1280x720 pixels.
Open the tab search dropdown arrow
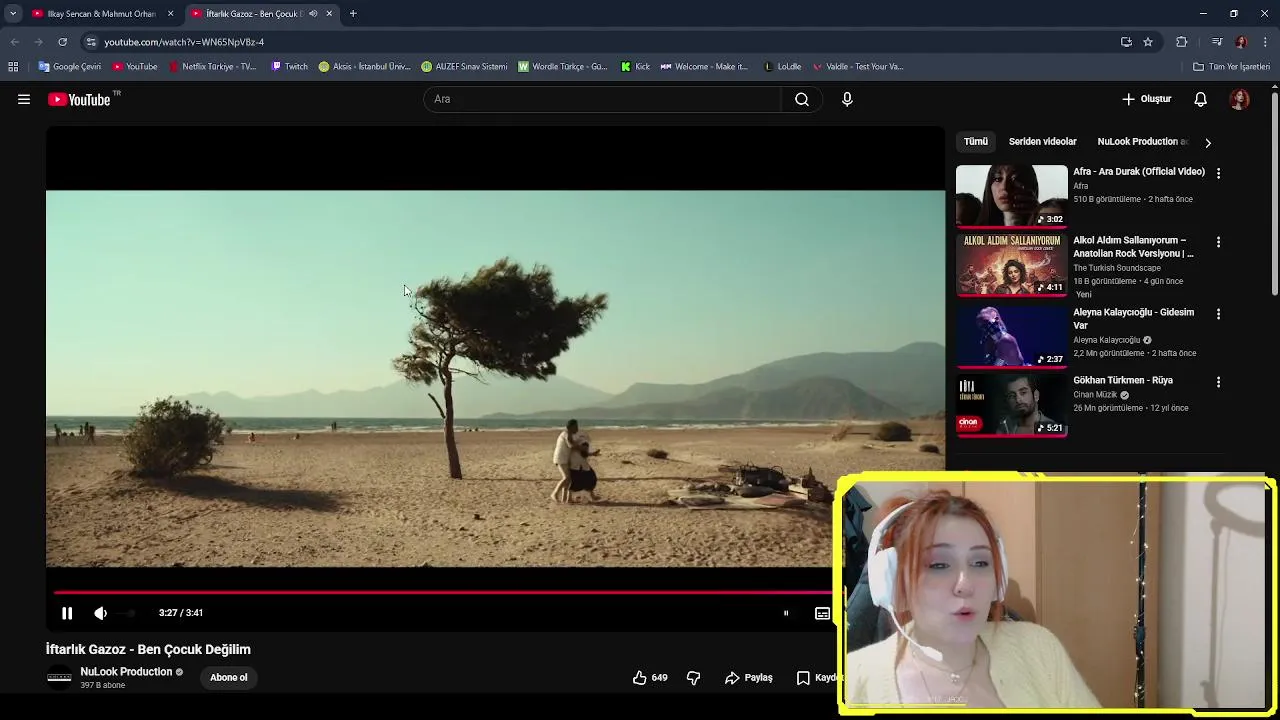[x=12, y=14]
